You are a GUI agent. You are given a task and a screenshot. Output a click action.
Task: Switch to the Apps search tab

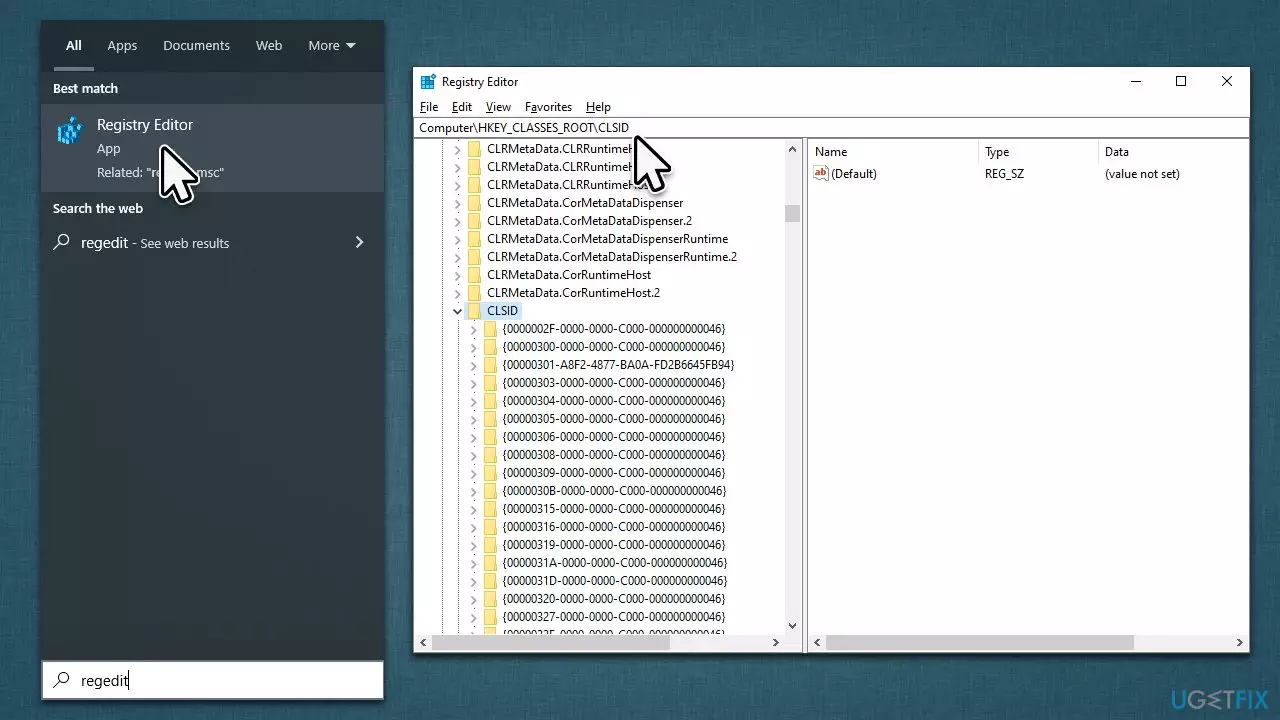pos(122,46)
